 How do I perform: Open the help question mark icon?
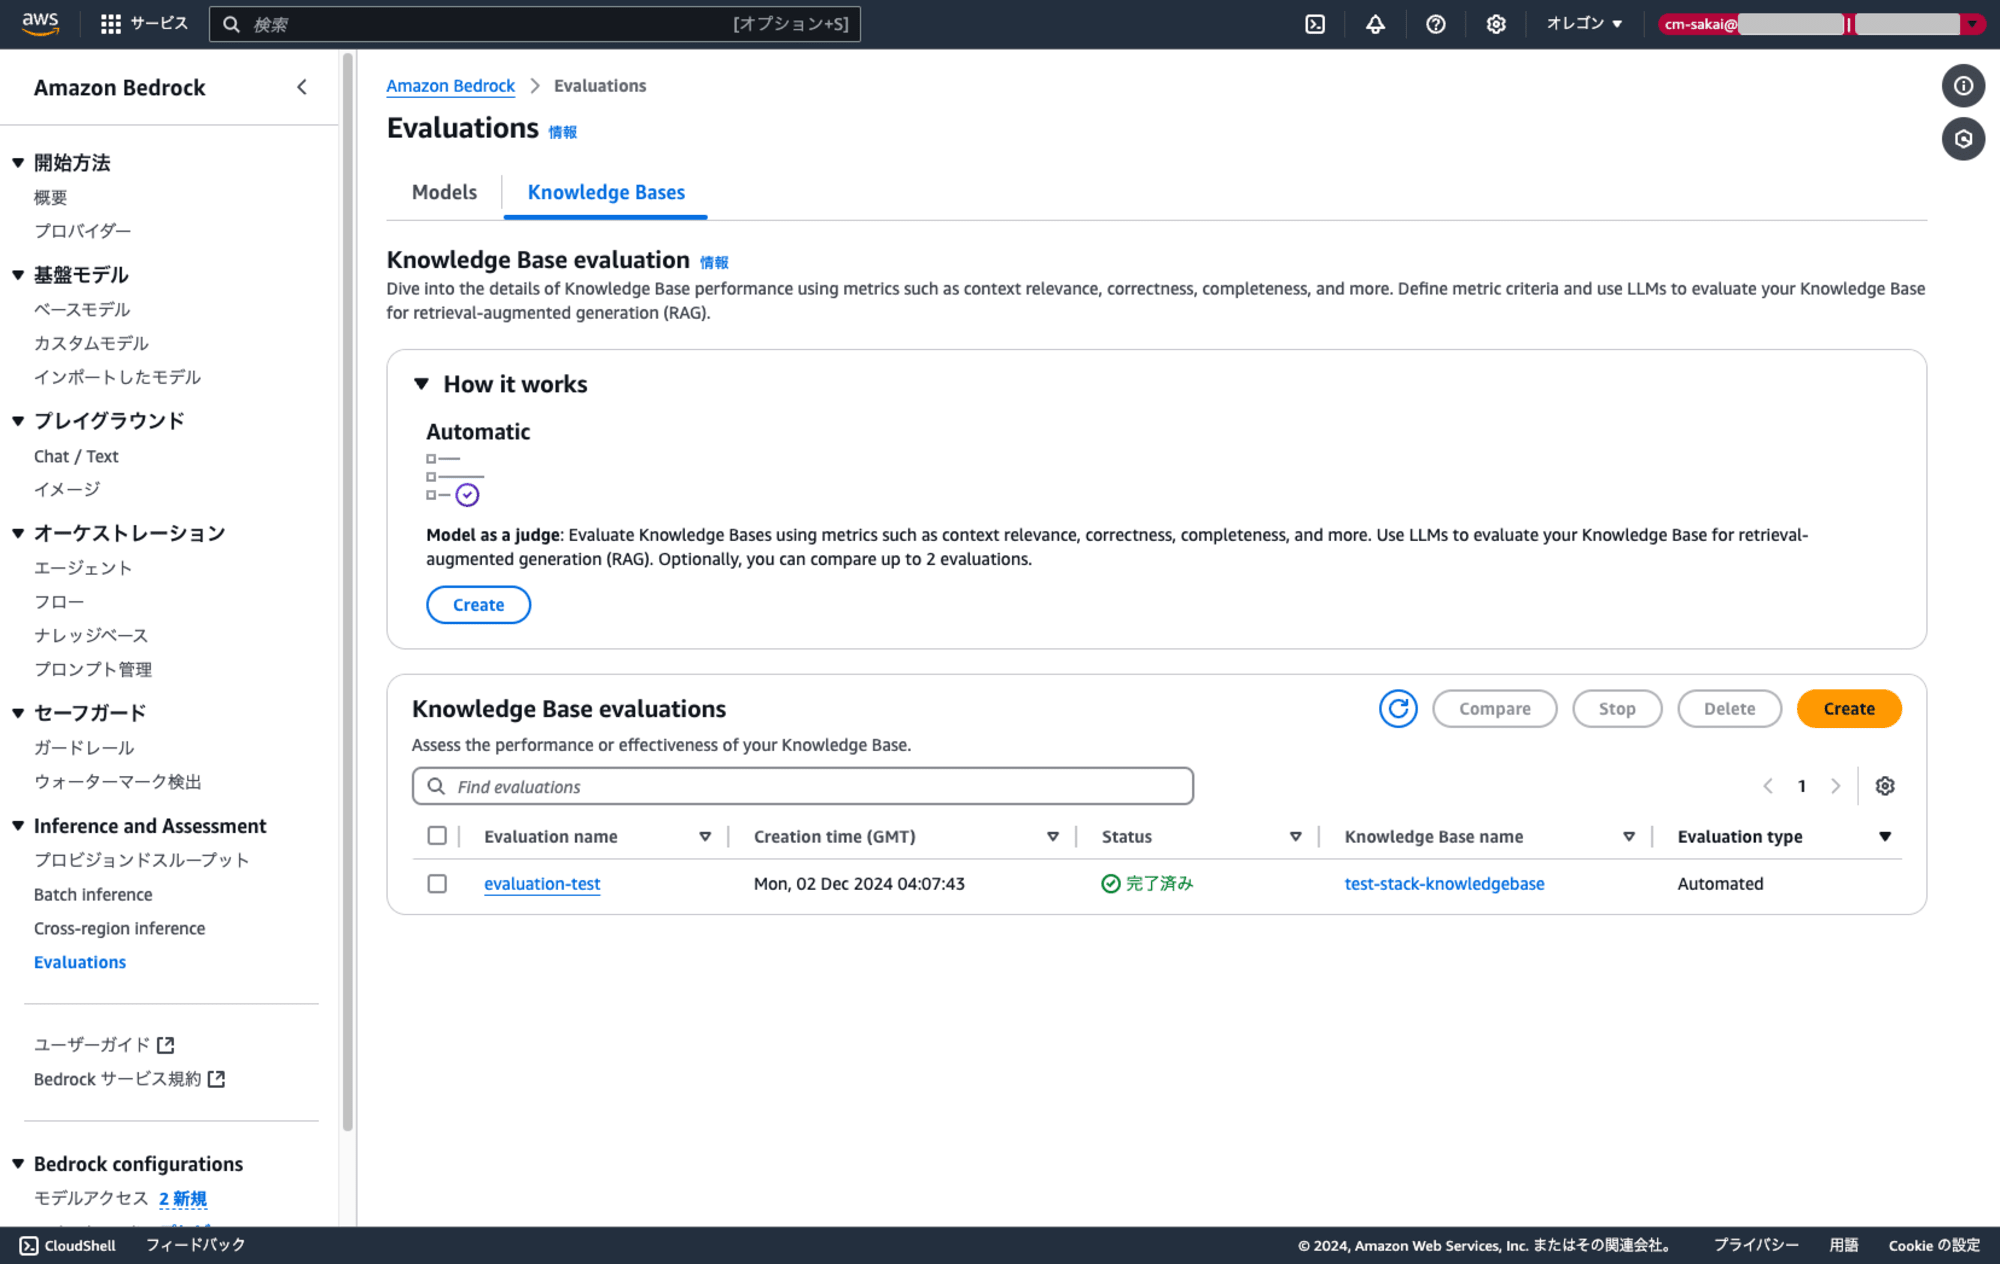(1435, 24)
